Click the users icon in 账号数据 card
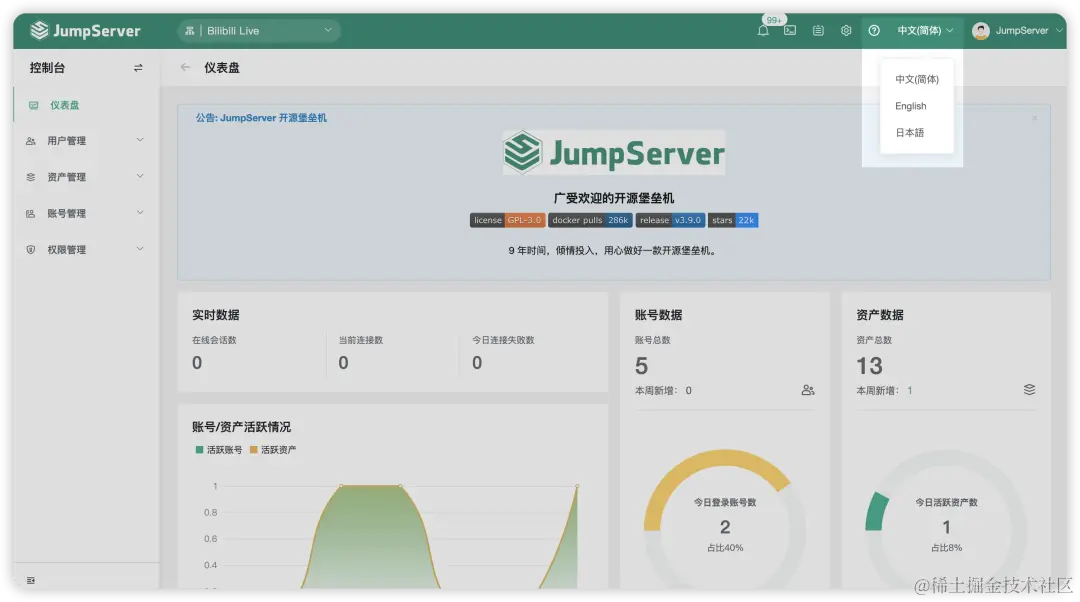Screen dimensions: 1080x602 pos(808,390)
